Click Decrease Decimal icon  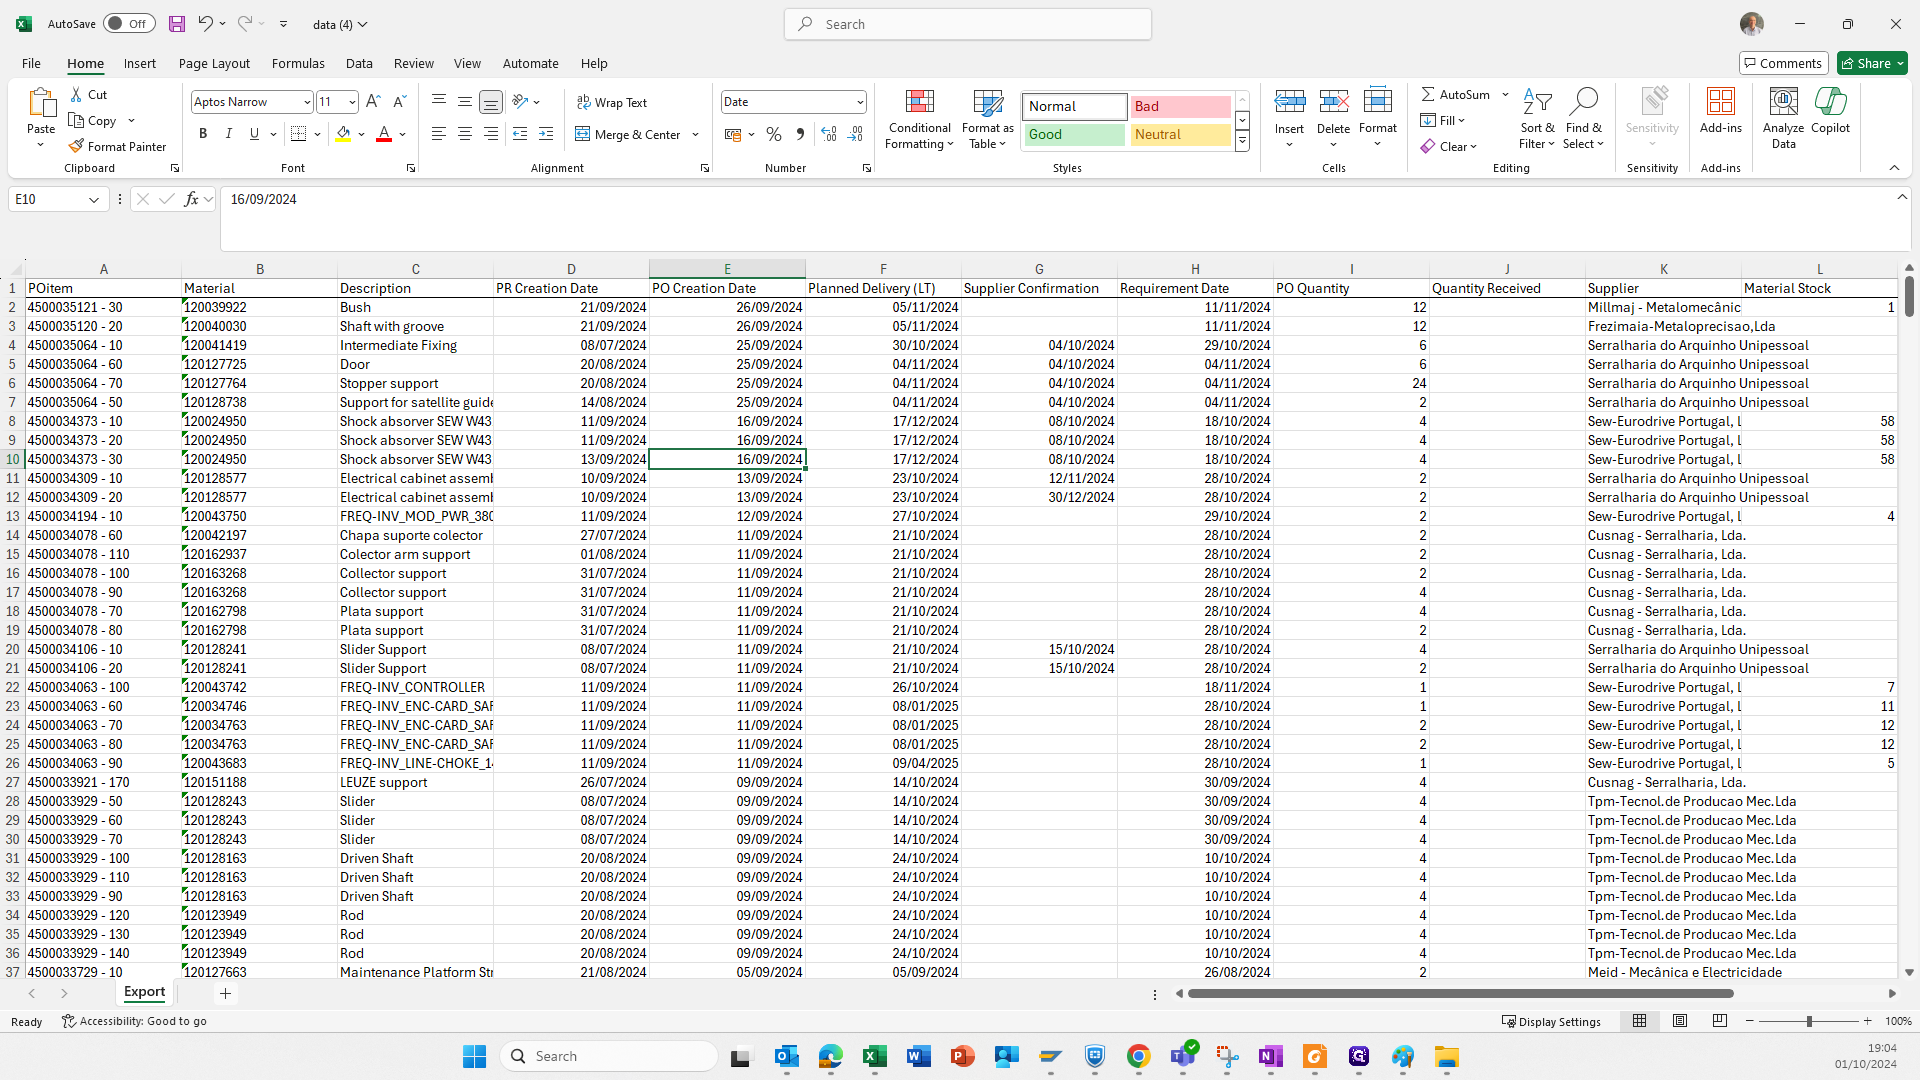pos(855,134)
